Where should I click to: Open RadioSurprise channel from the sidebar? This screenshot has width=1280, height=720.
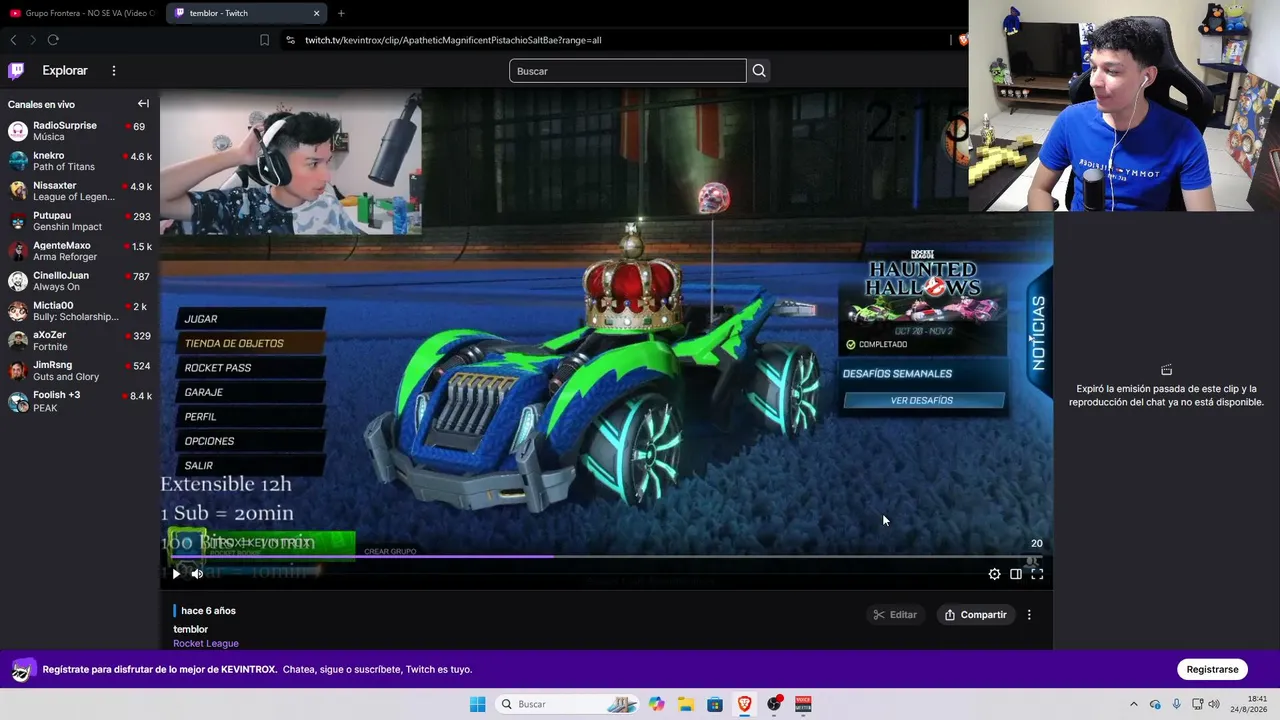80,131
